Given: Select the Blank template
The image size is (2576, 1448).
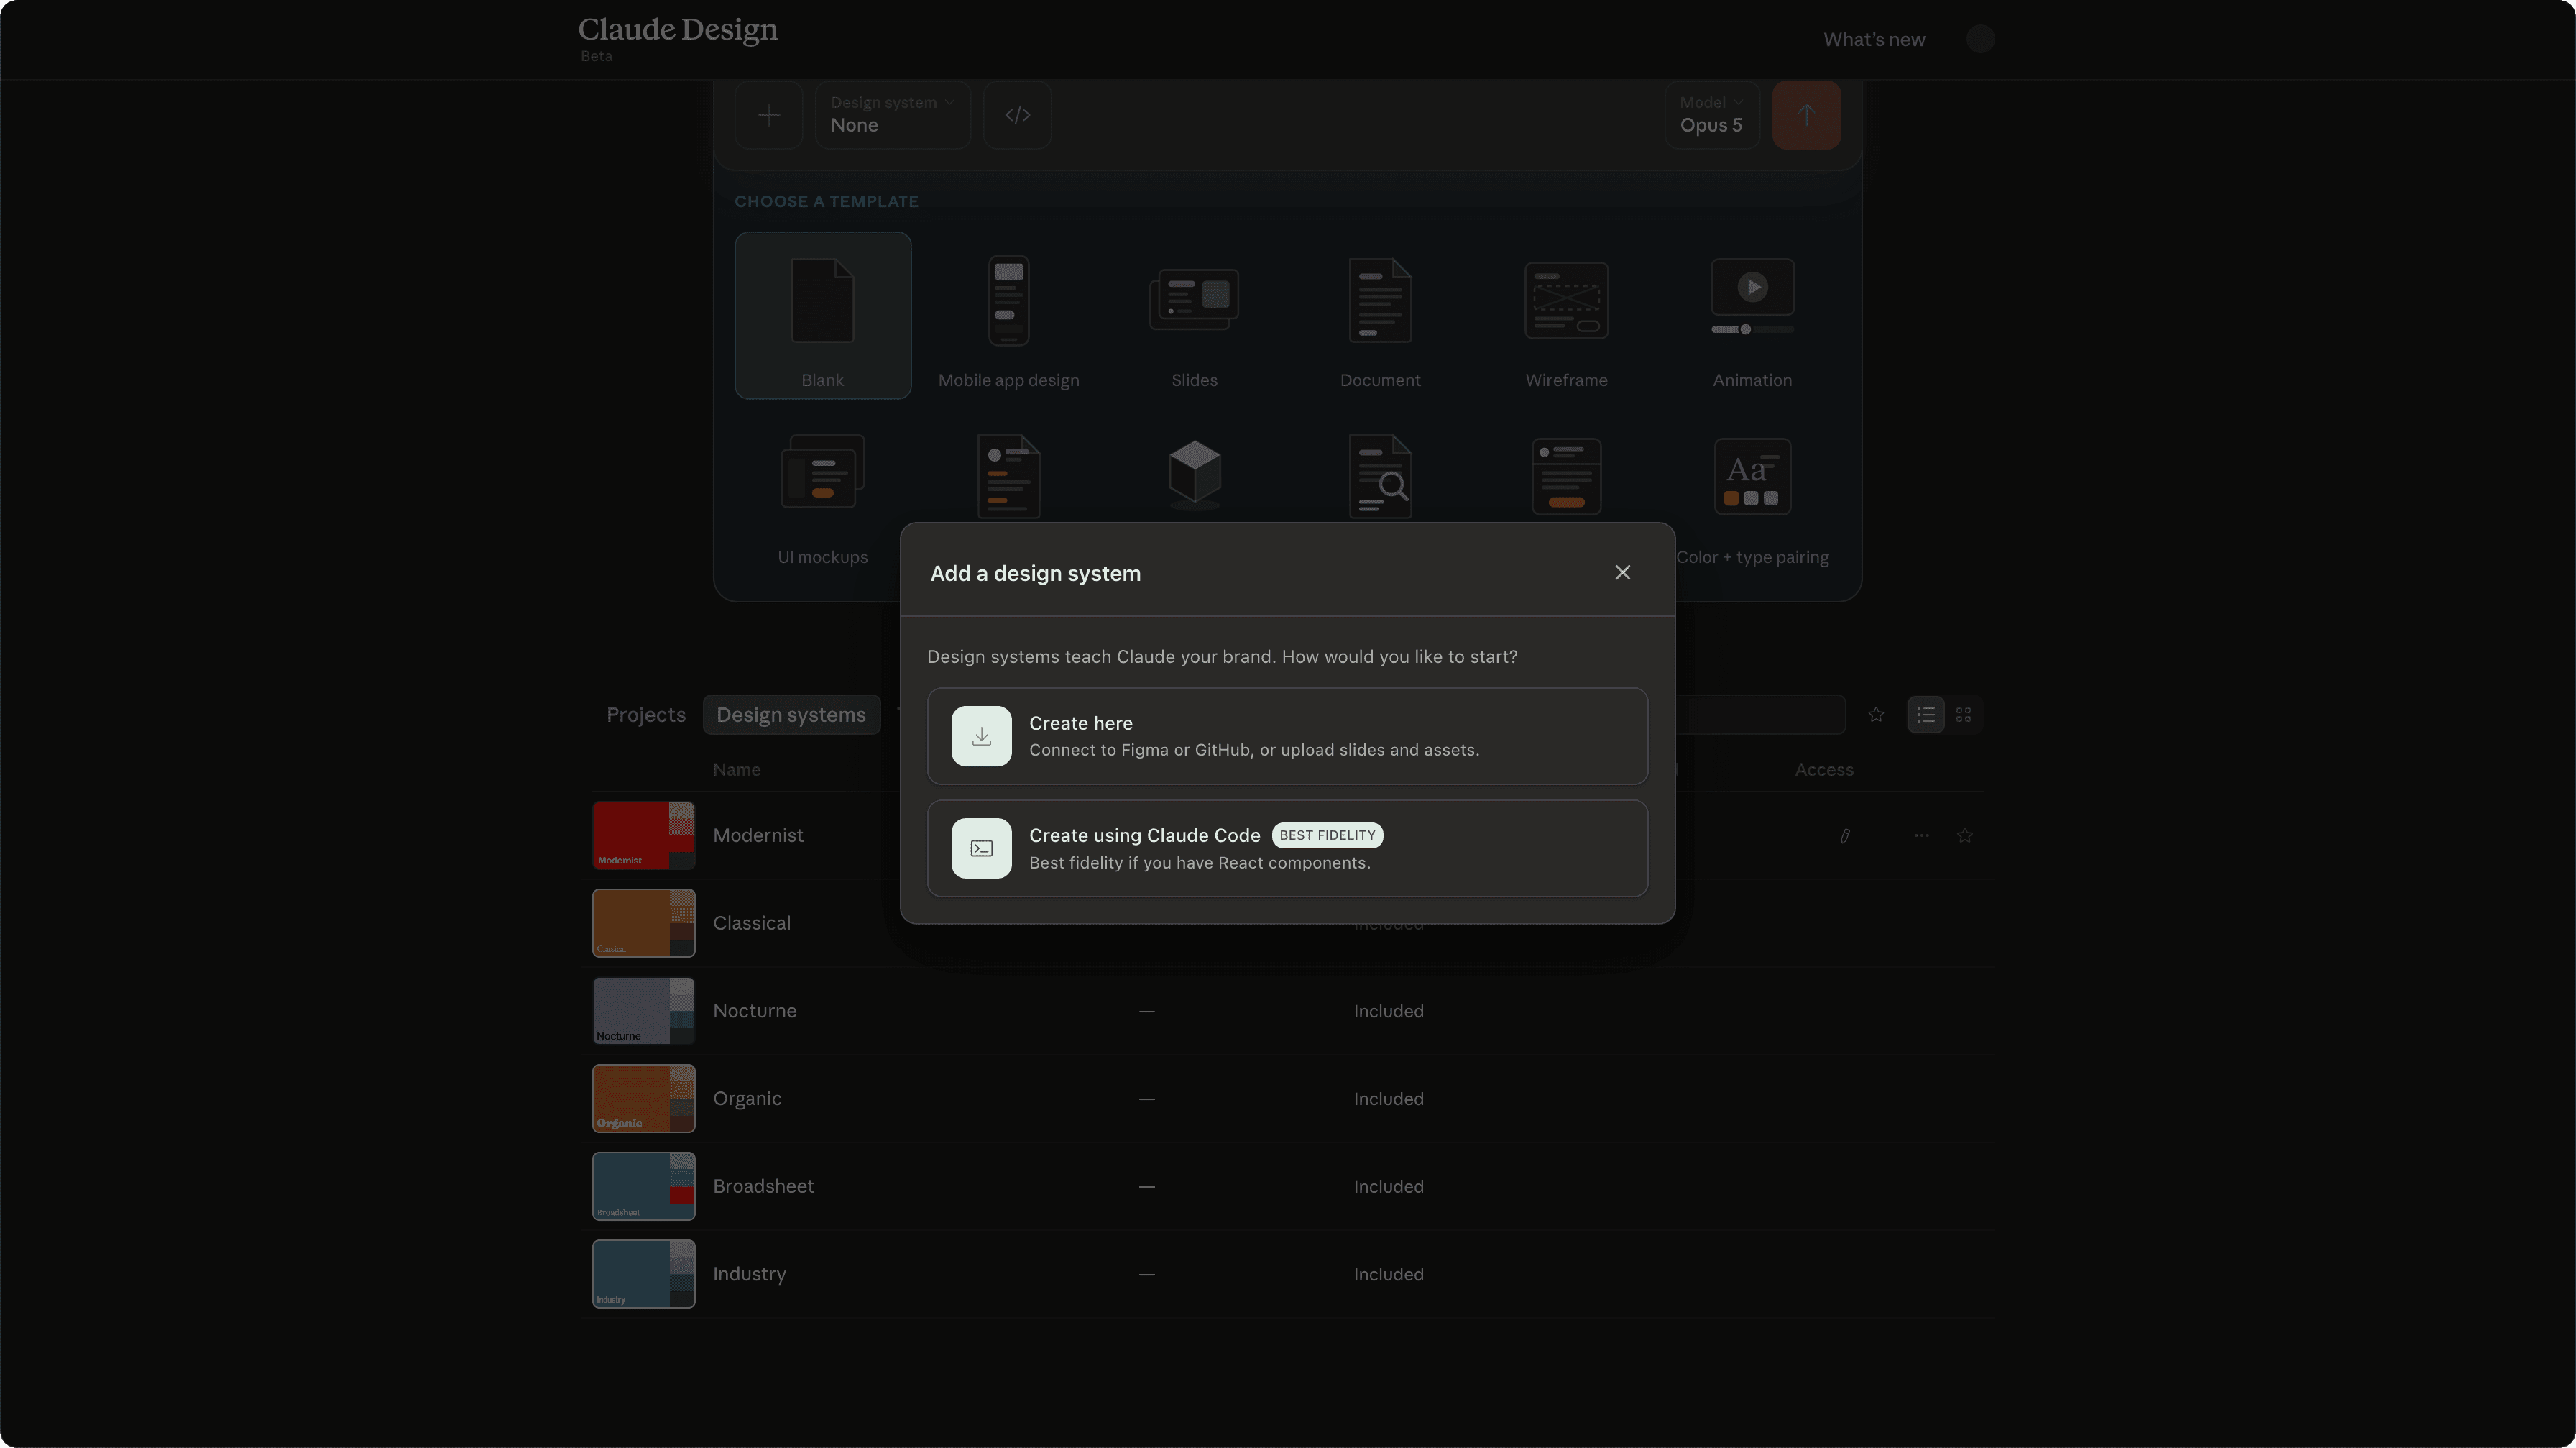Looking at the screenshot, I should tap(822, 315).
